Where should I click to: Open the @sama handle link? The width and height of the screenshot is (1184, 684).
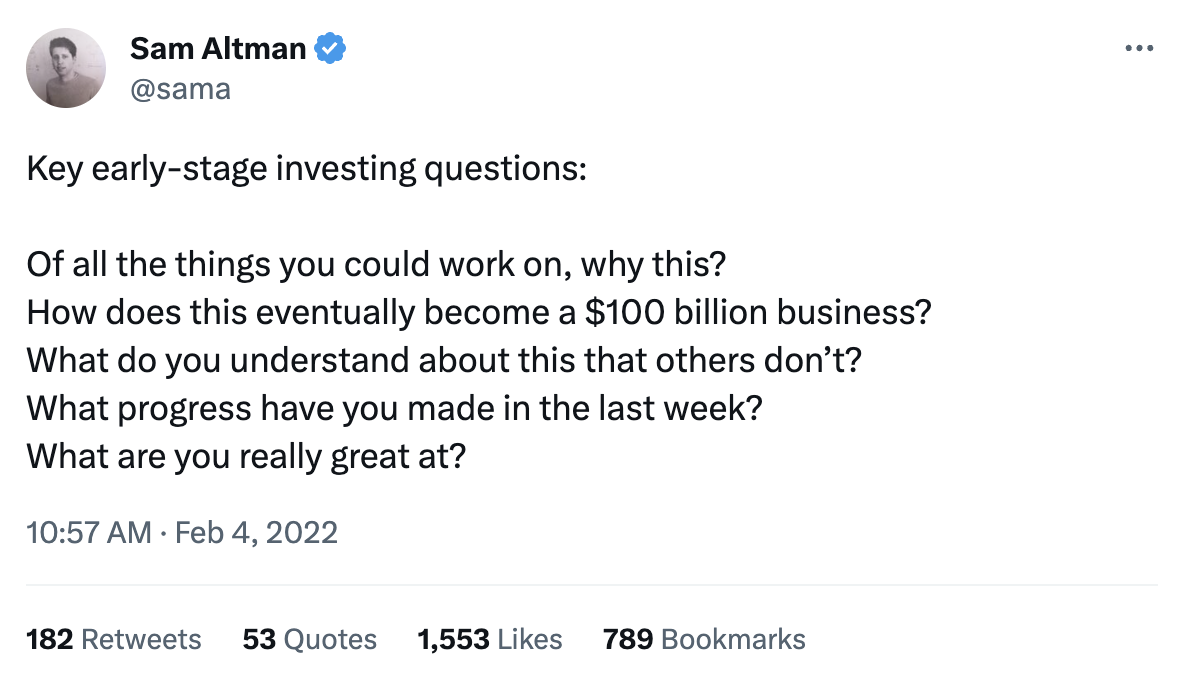pyautogui.click(x=180, y=88)
